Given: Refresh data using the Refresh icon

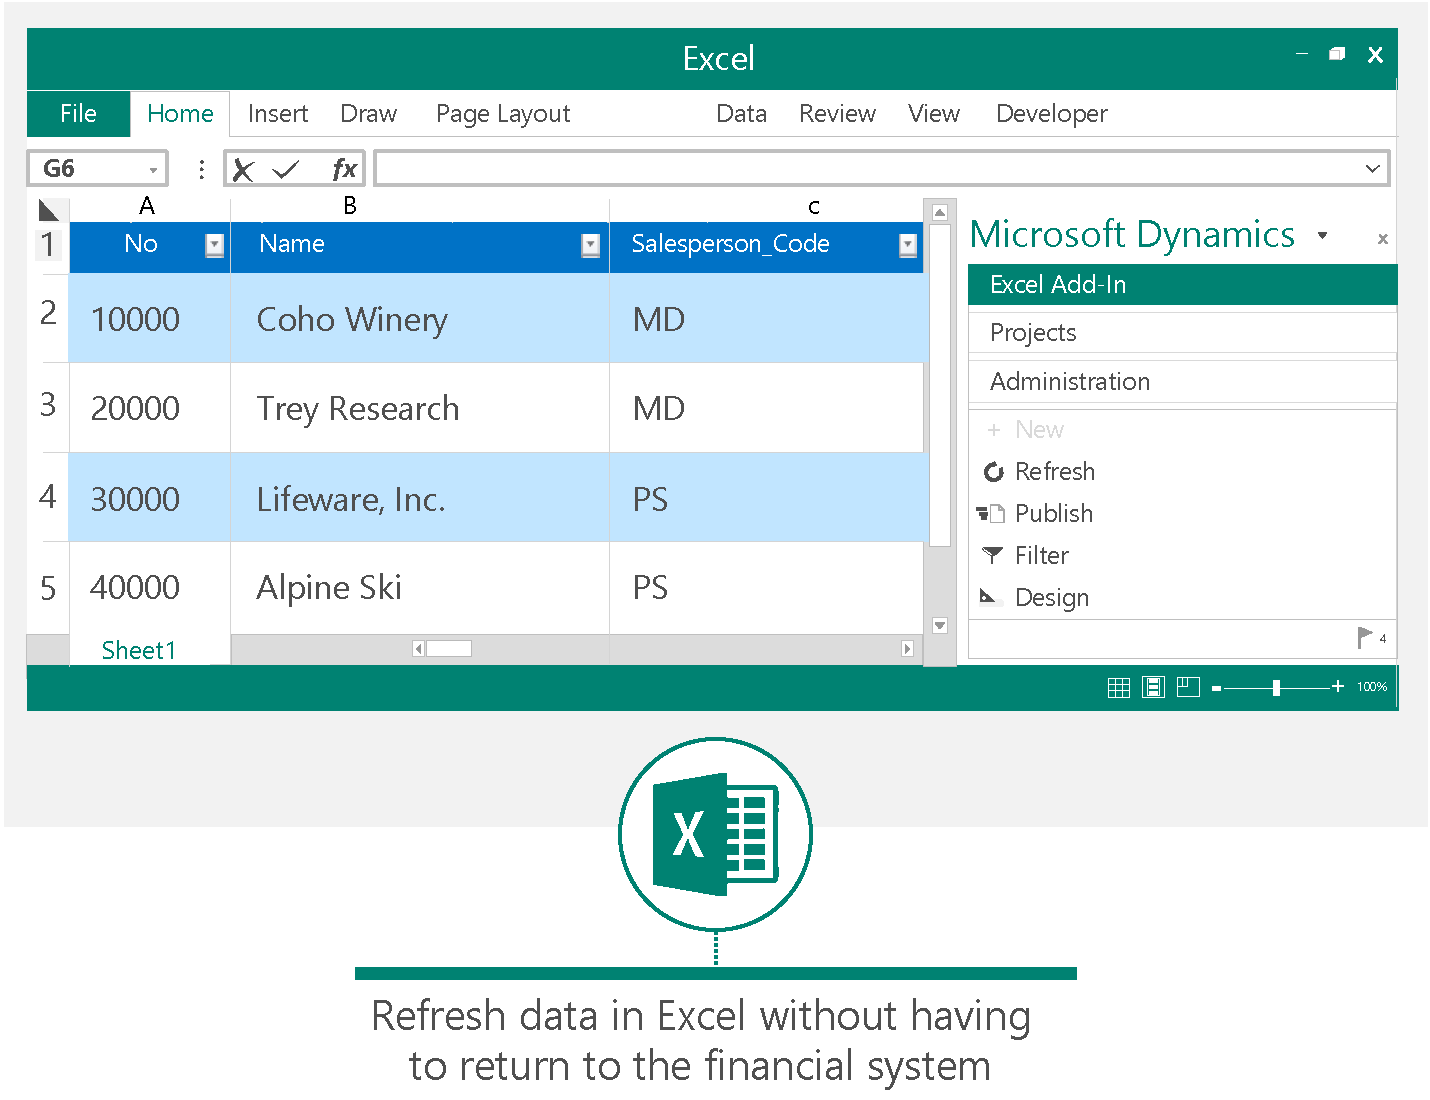Looking at the screenshot, I should point(994,471).
